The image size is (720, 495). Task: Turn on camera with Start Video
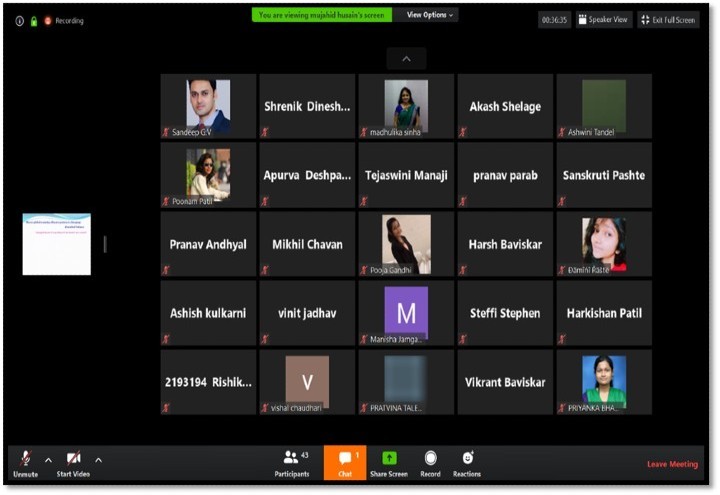tap(73, 462)
